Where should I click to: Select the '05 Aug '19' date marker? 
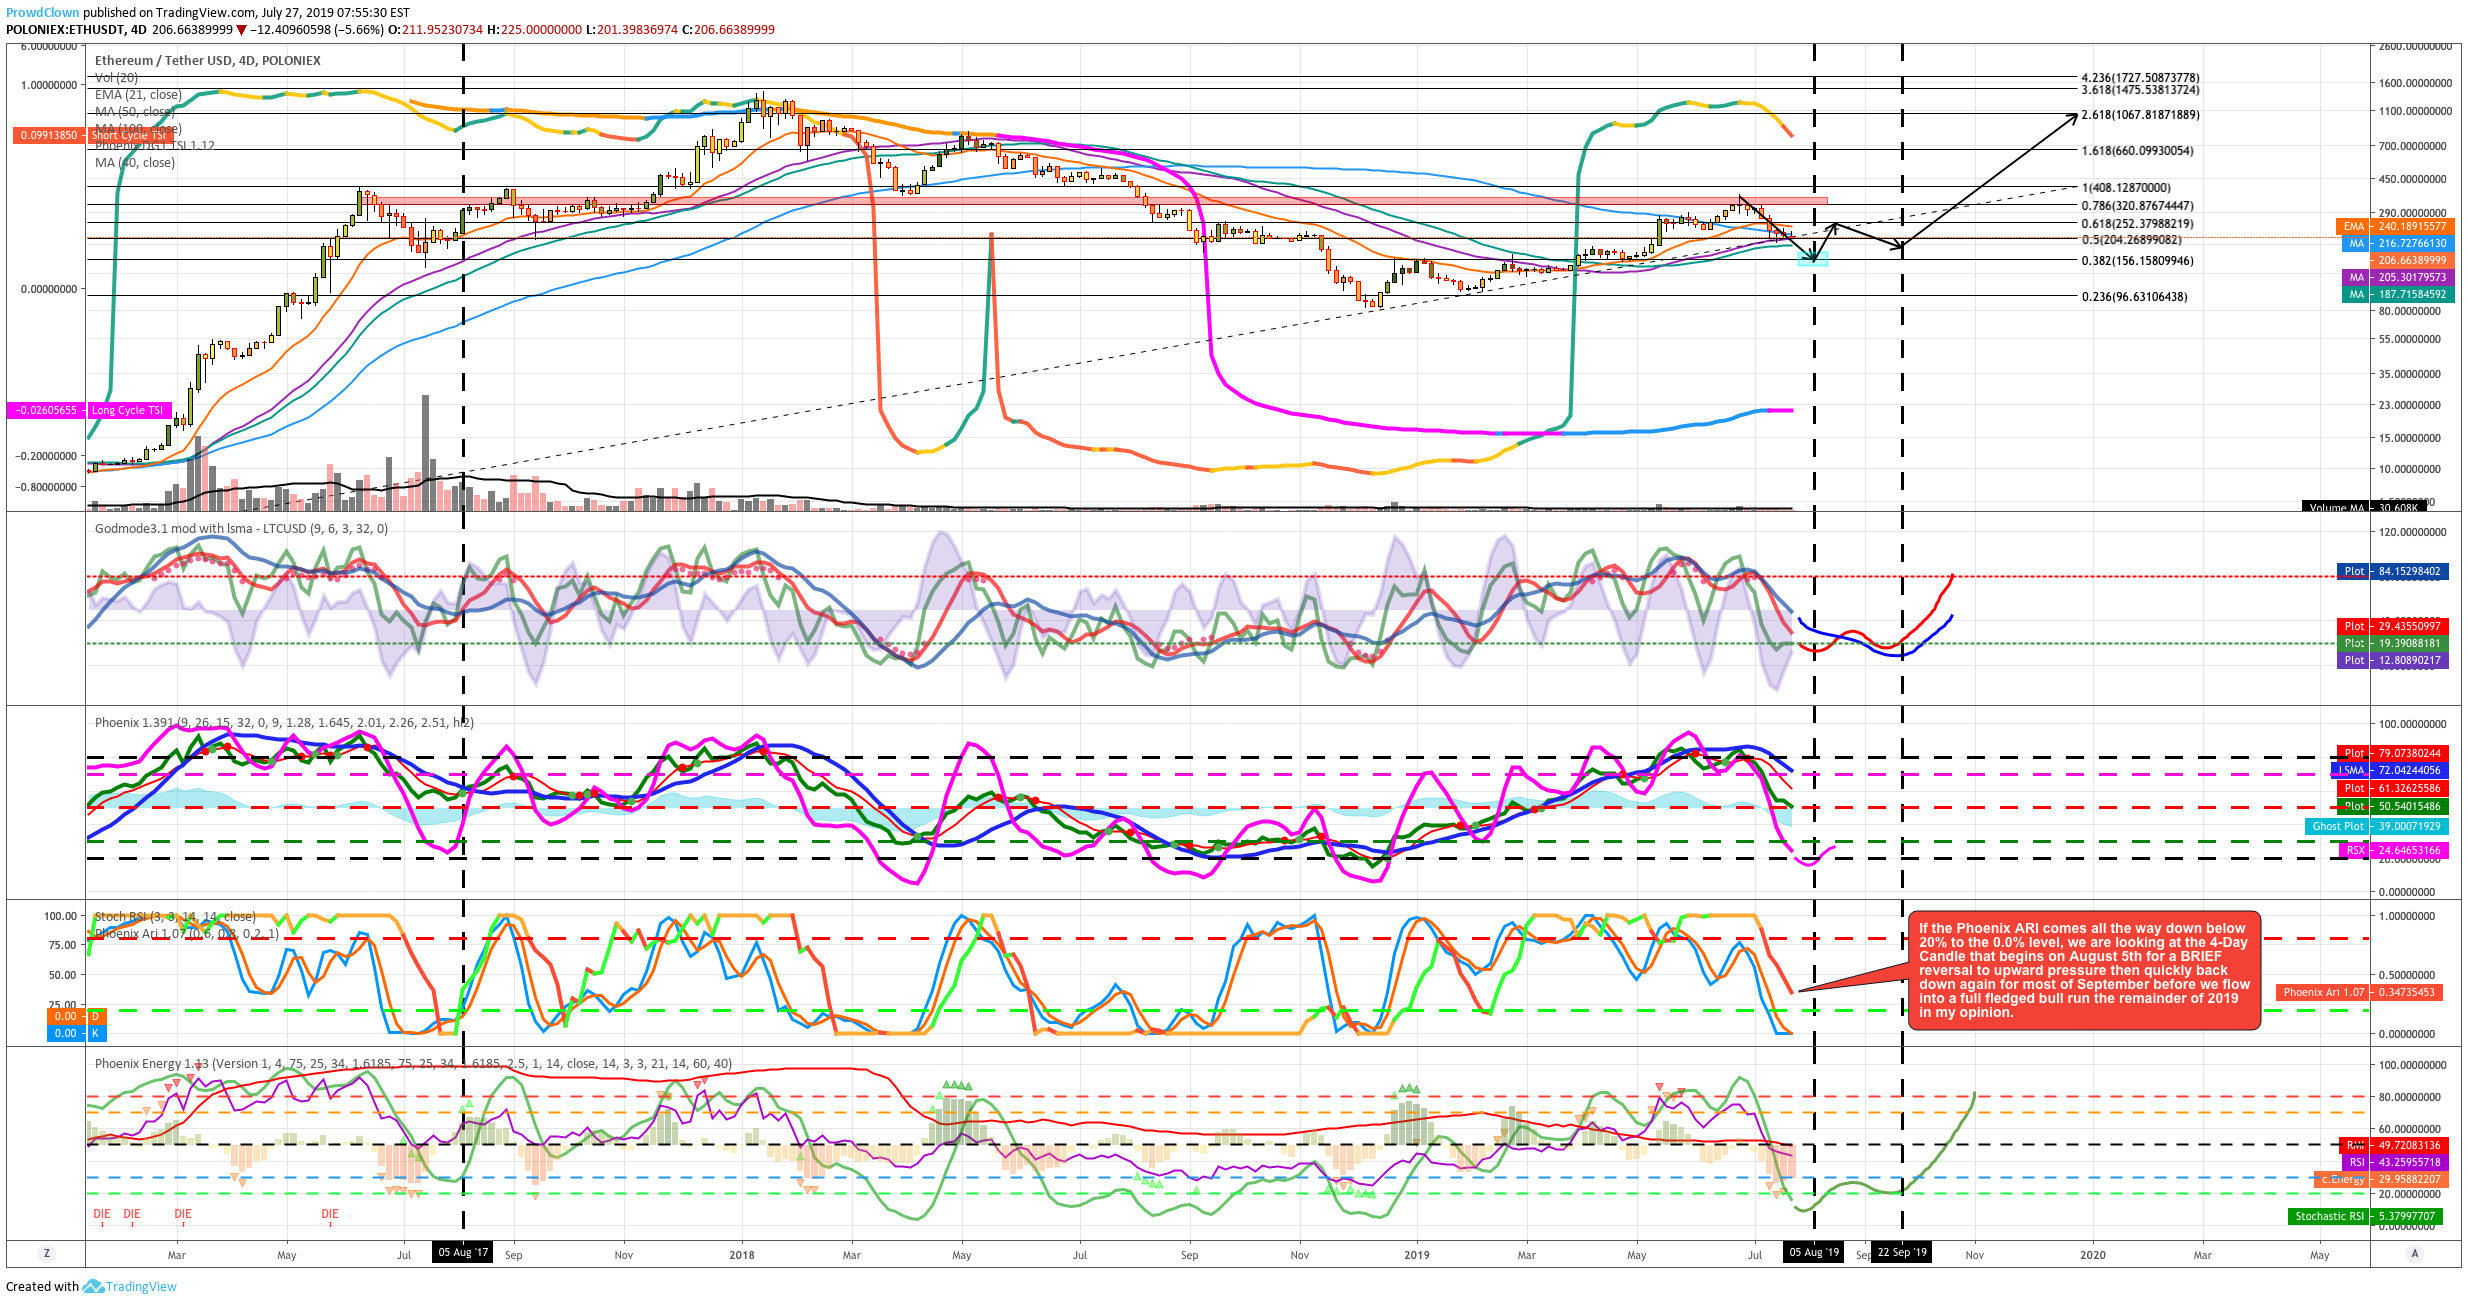pos(1814,1253)
